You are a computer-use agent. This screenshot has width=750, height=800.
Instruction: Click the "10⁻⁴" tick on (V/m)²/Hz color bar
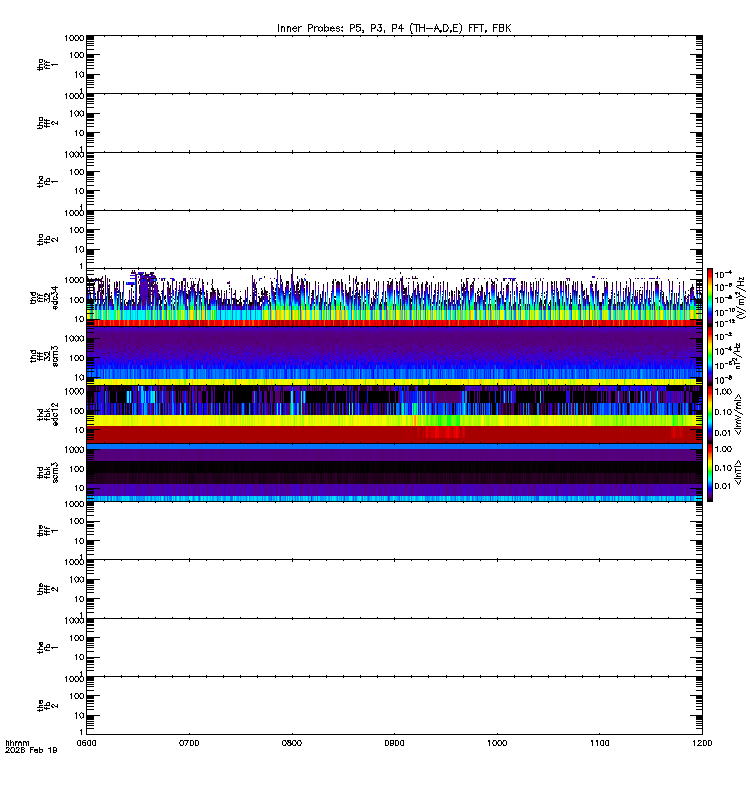[x=724, y=274]
